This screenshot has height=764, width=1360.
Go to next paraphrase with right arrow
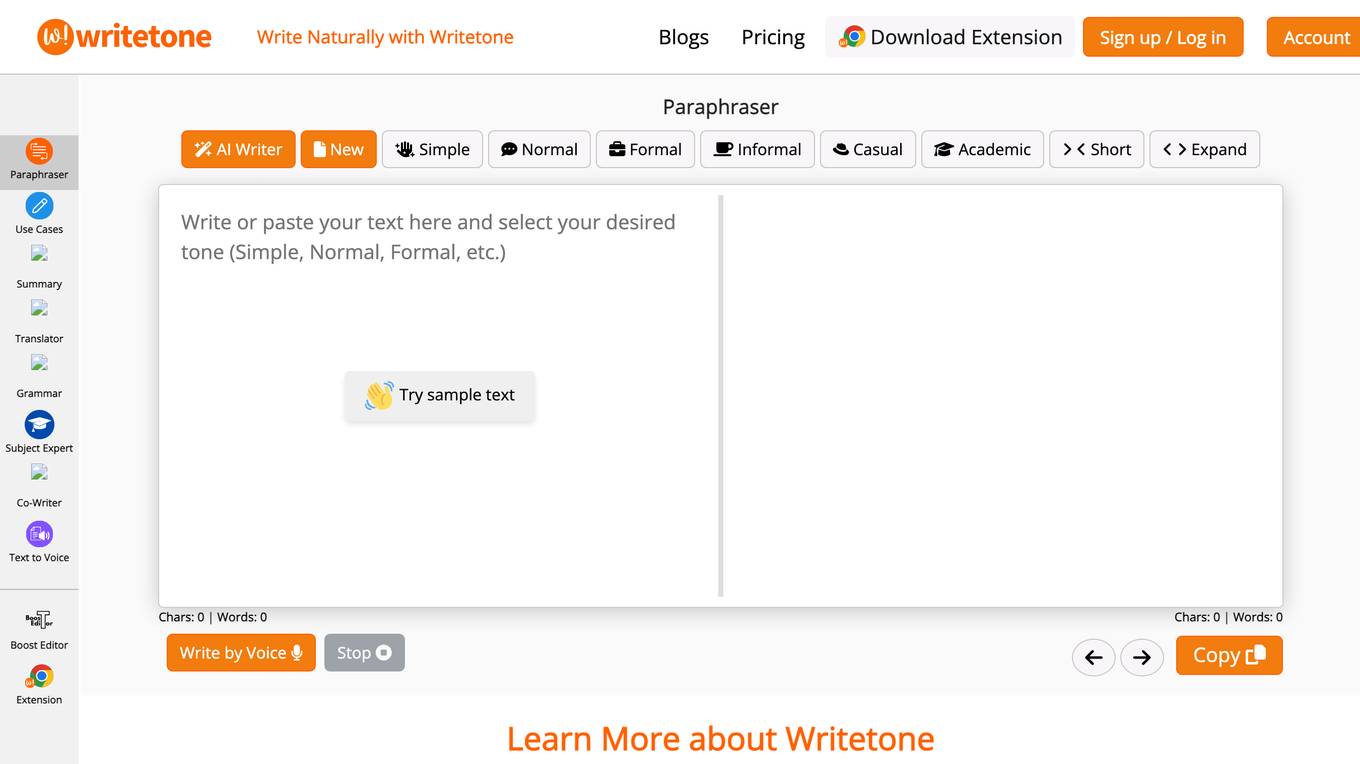(1142, 657)
